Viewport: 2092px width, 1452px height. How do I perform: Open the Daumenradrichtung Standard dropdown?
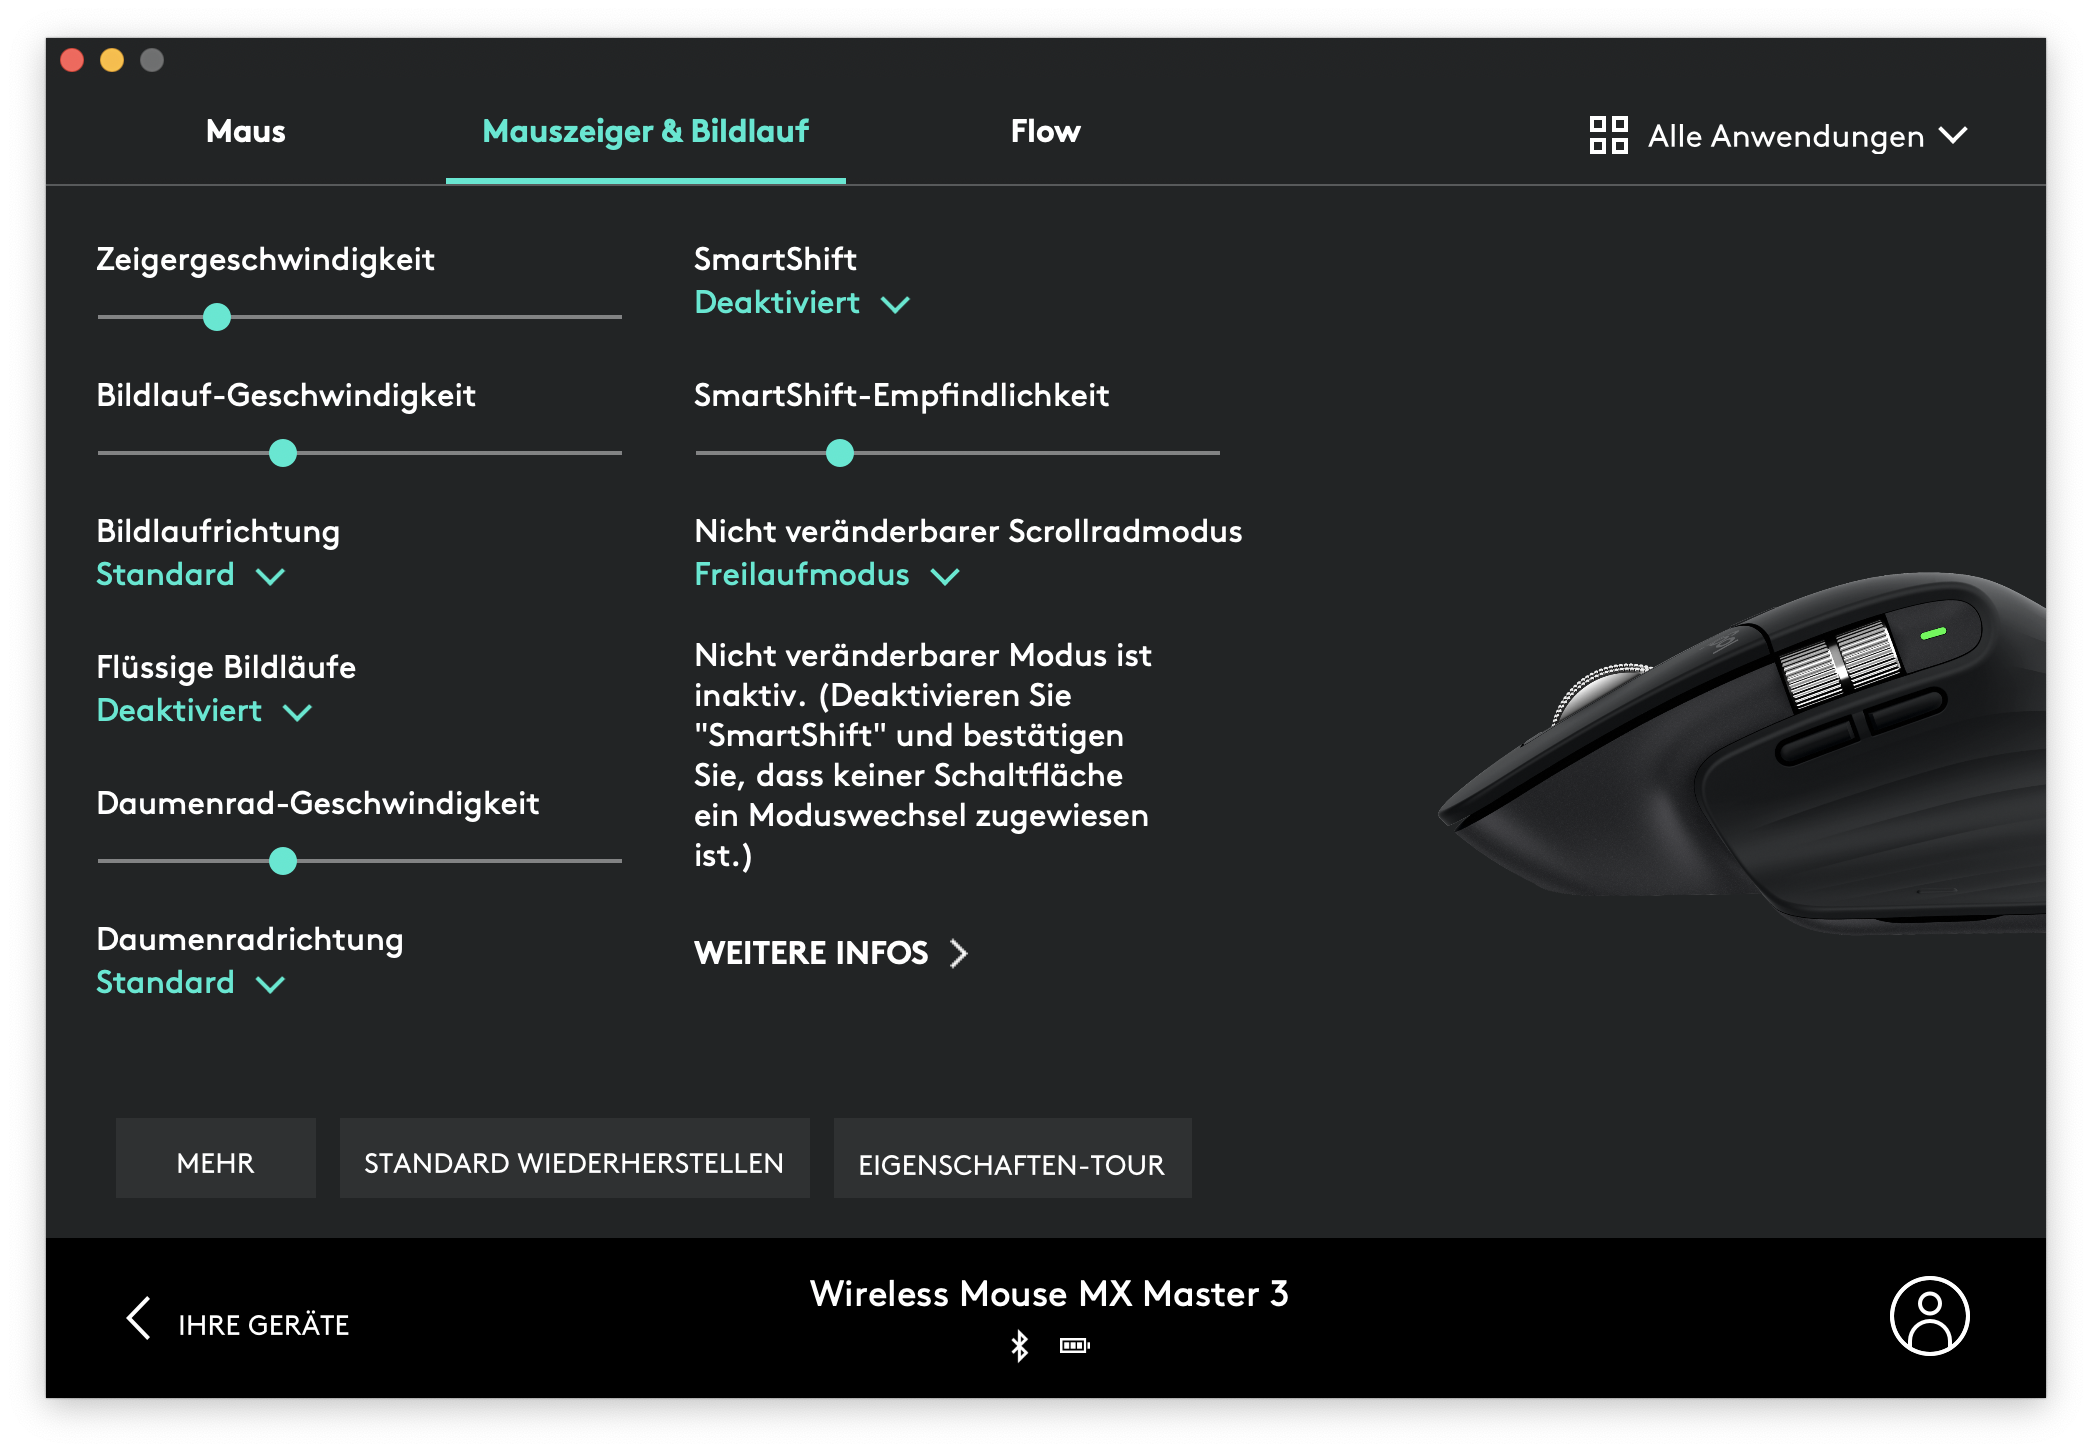pyautogui.click(x=191, y=983)
